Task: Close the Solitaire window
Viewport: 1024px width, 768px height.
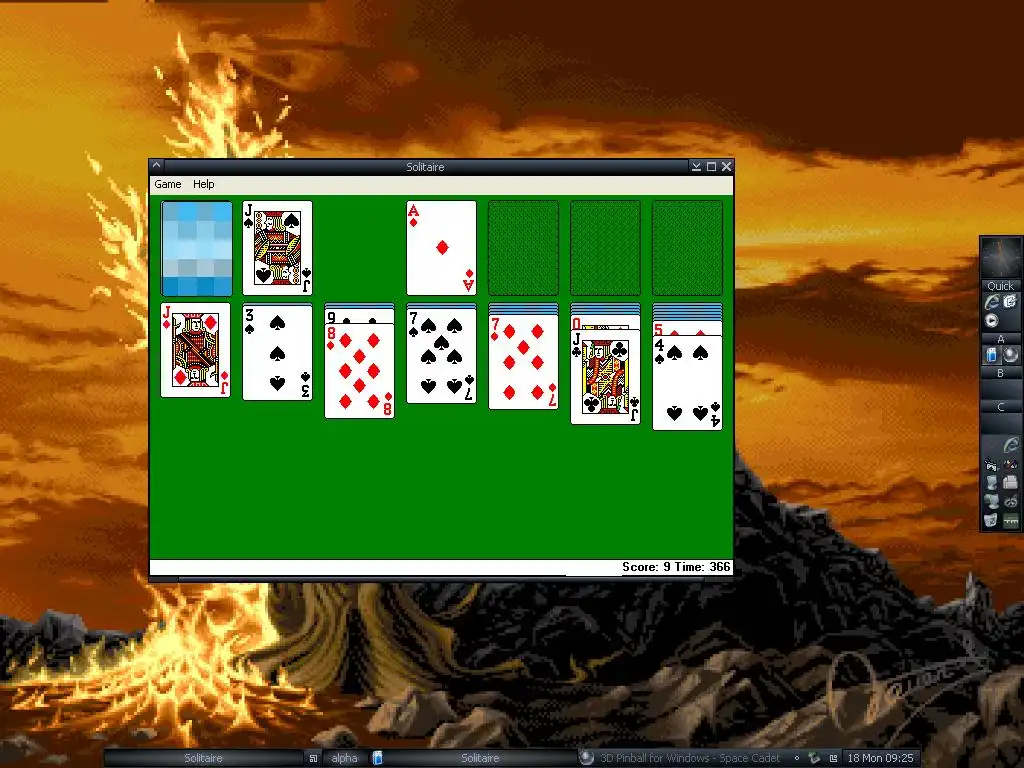Action: [726, 167]
